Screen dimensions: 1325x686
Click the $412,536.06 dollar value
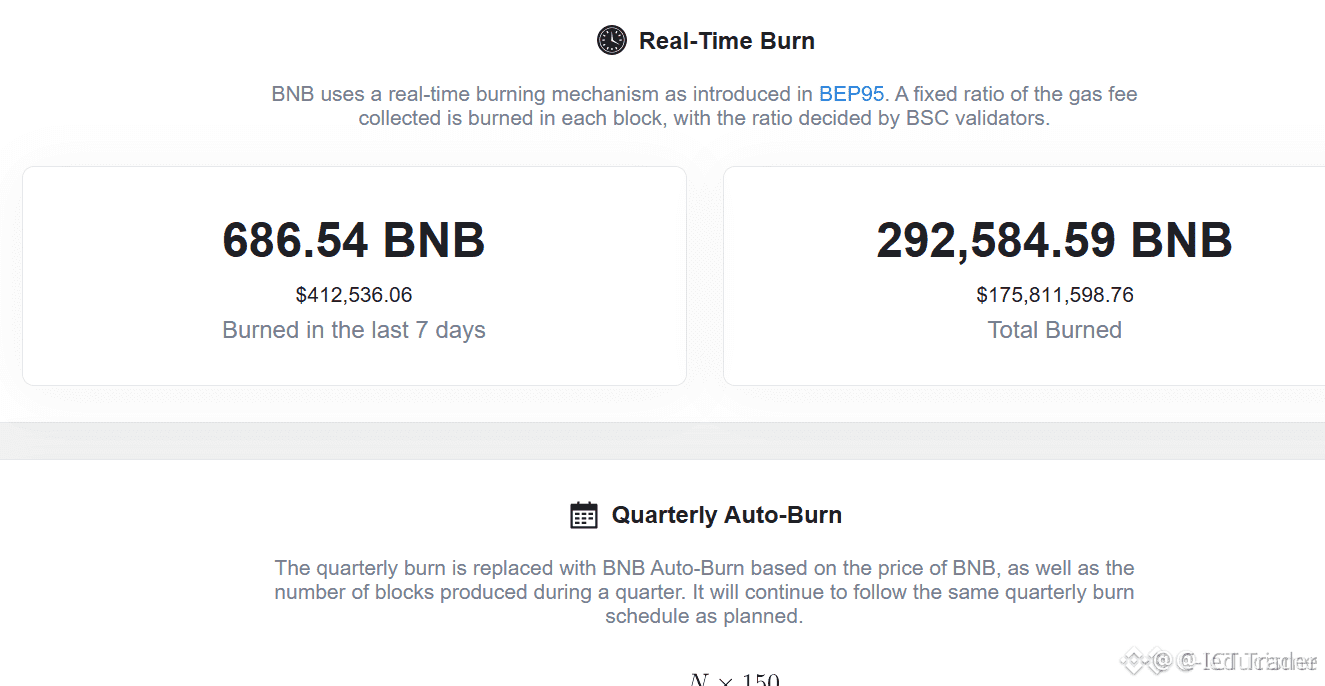point(354,295)
